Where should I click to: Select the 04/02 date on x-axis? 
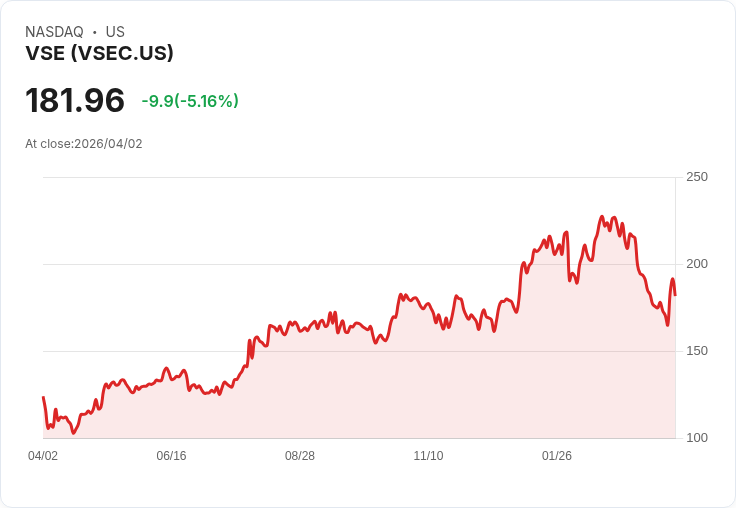click(43, 456)
